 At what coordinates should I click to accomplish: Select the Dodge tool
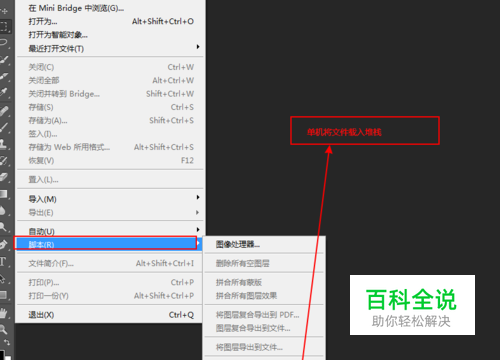pos(4,227)
